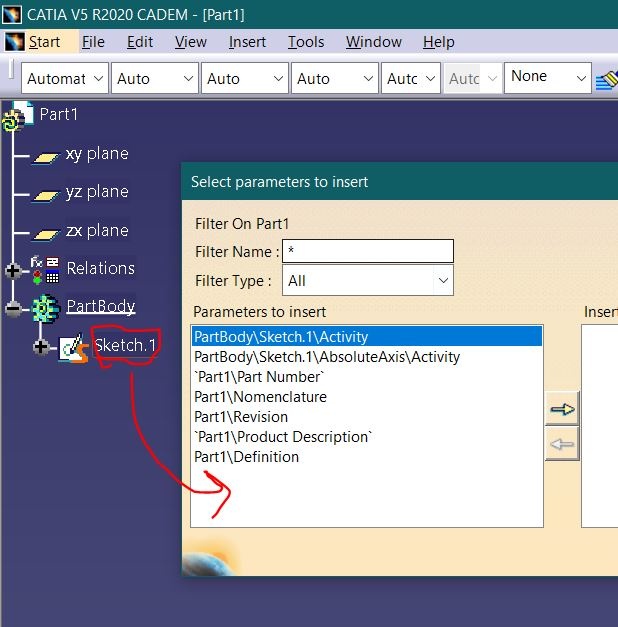618x627 pixels.
Task: Select zx plane in tree
Action: click(x=97, y=230)
